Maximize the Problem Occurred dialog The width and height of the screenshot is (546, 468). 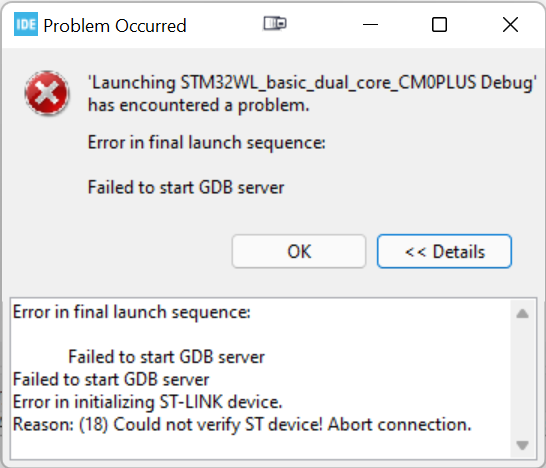tap(439, 25)
